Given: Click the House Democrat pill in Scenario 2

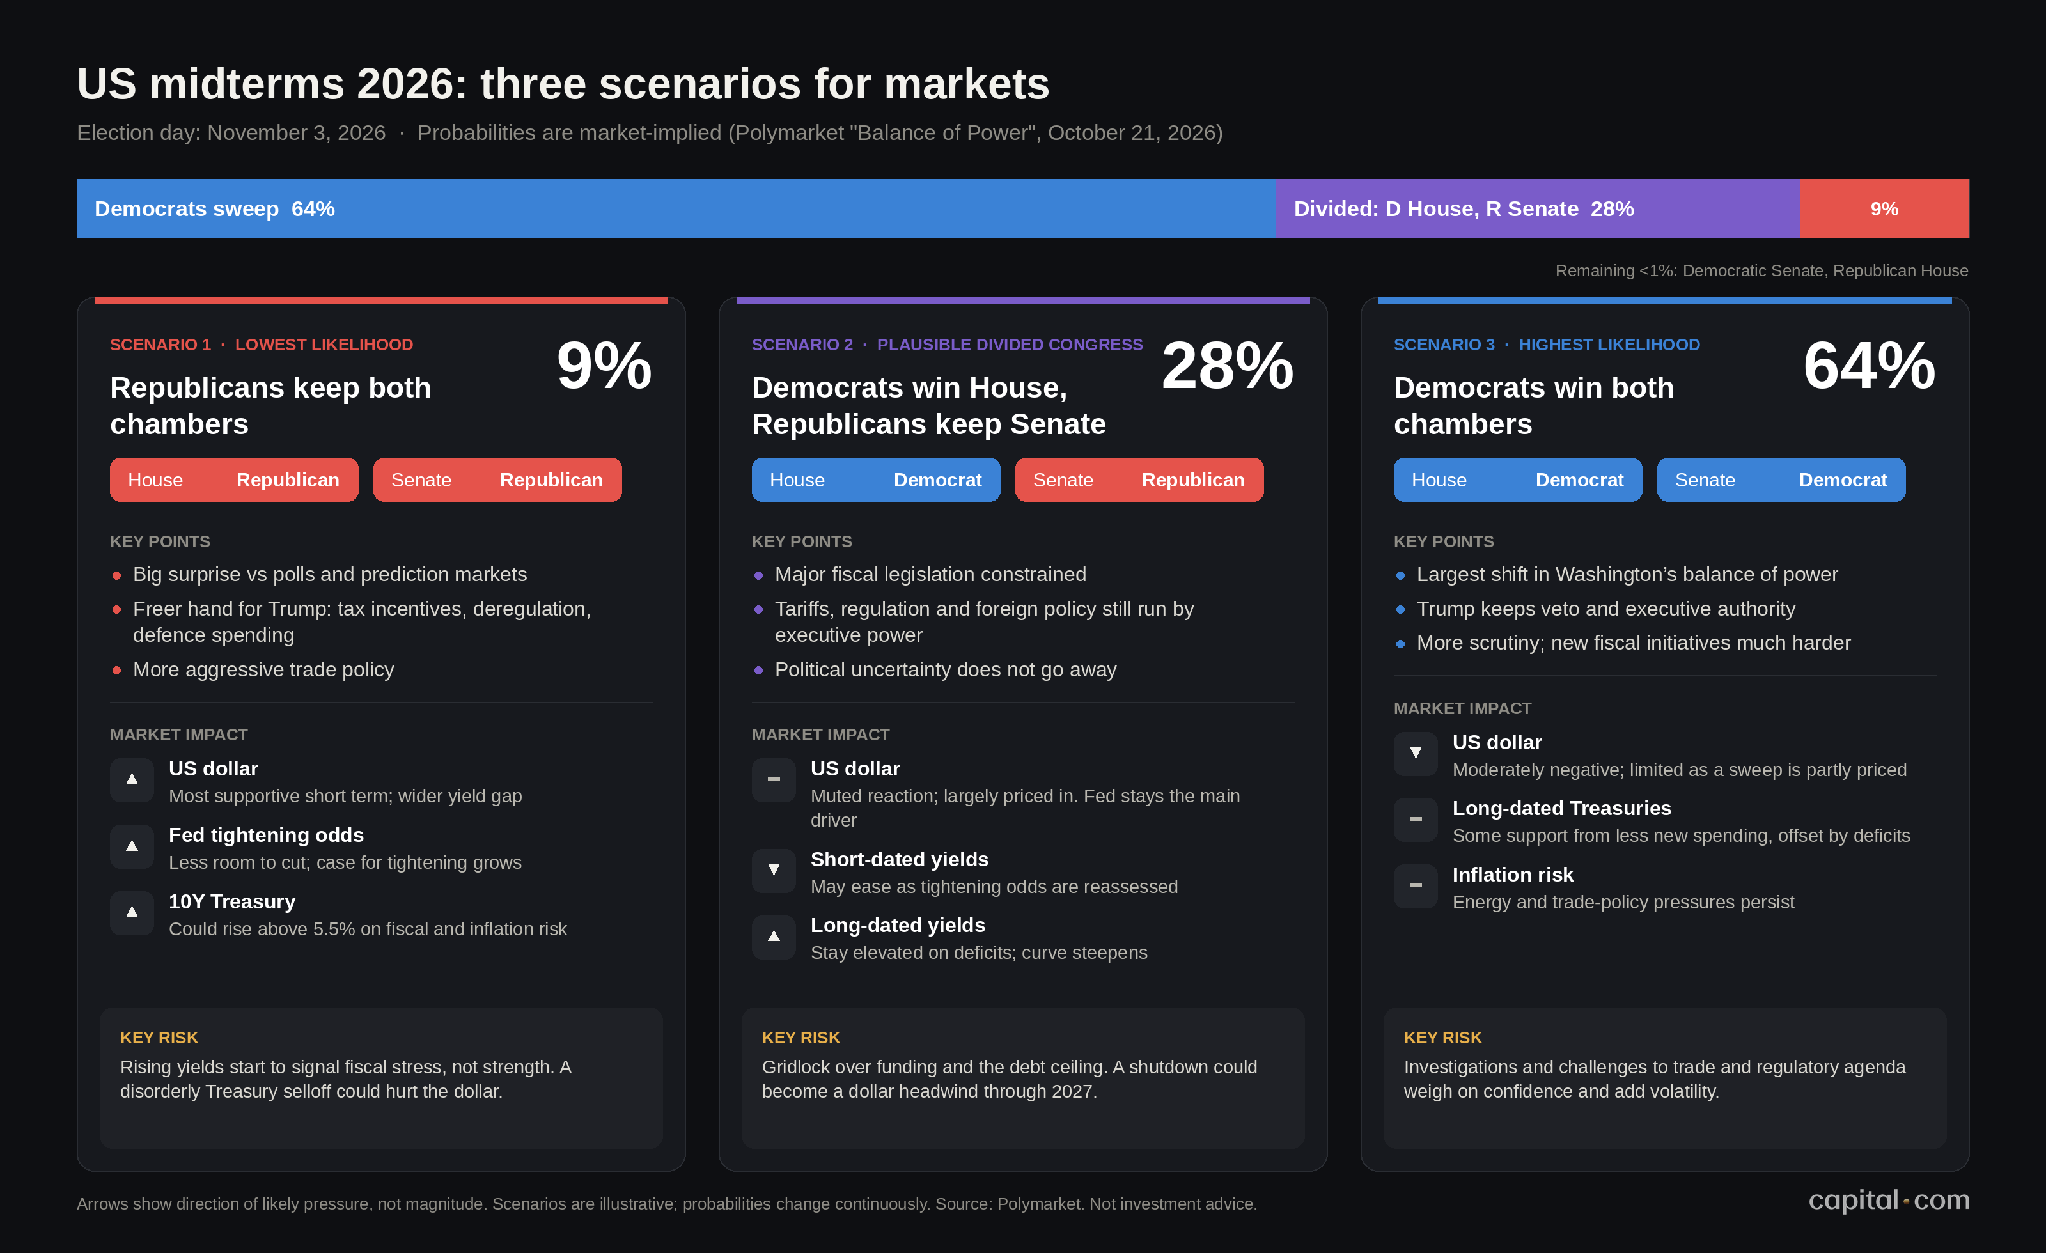Looking at the screenshot, I should tap(876, 480).
